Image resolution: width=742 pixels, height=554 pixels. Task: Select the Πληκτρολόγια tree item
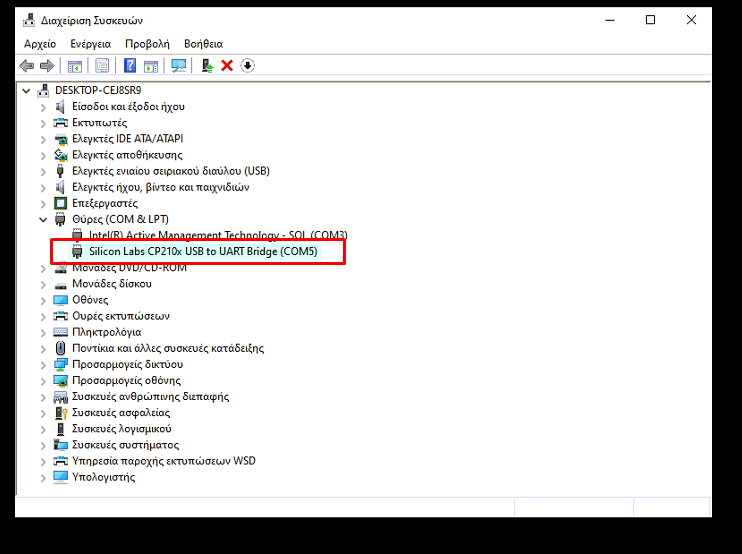click(x=106, y=332)
